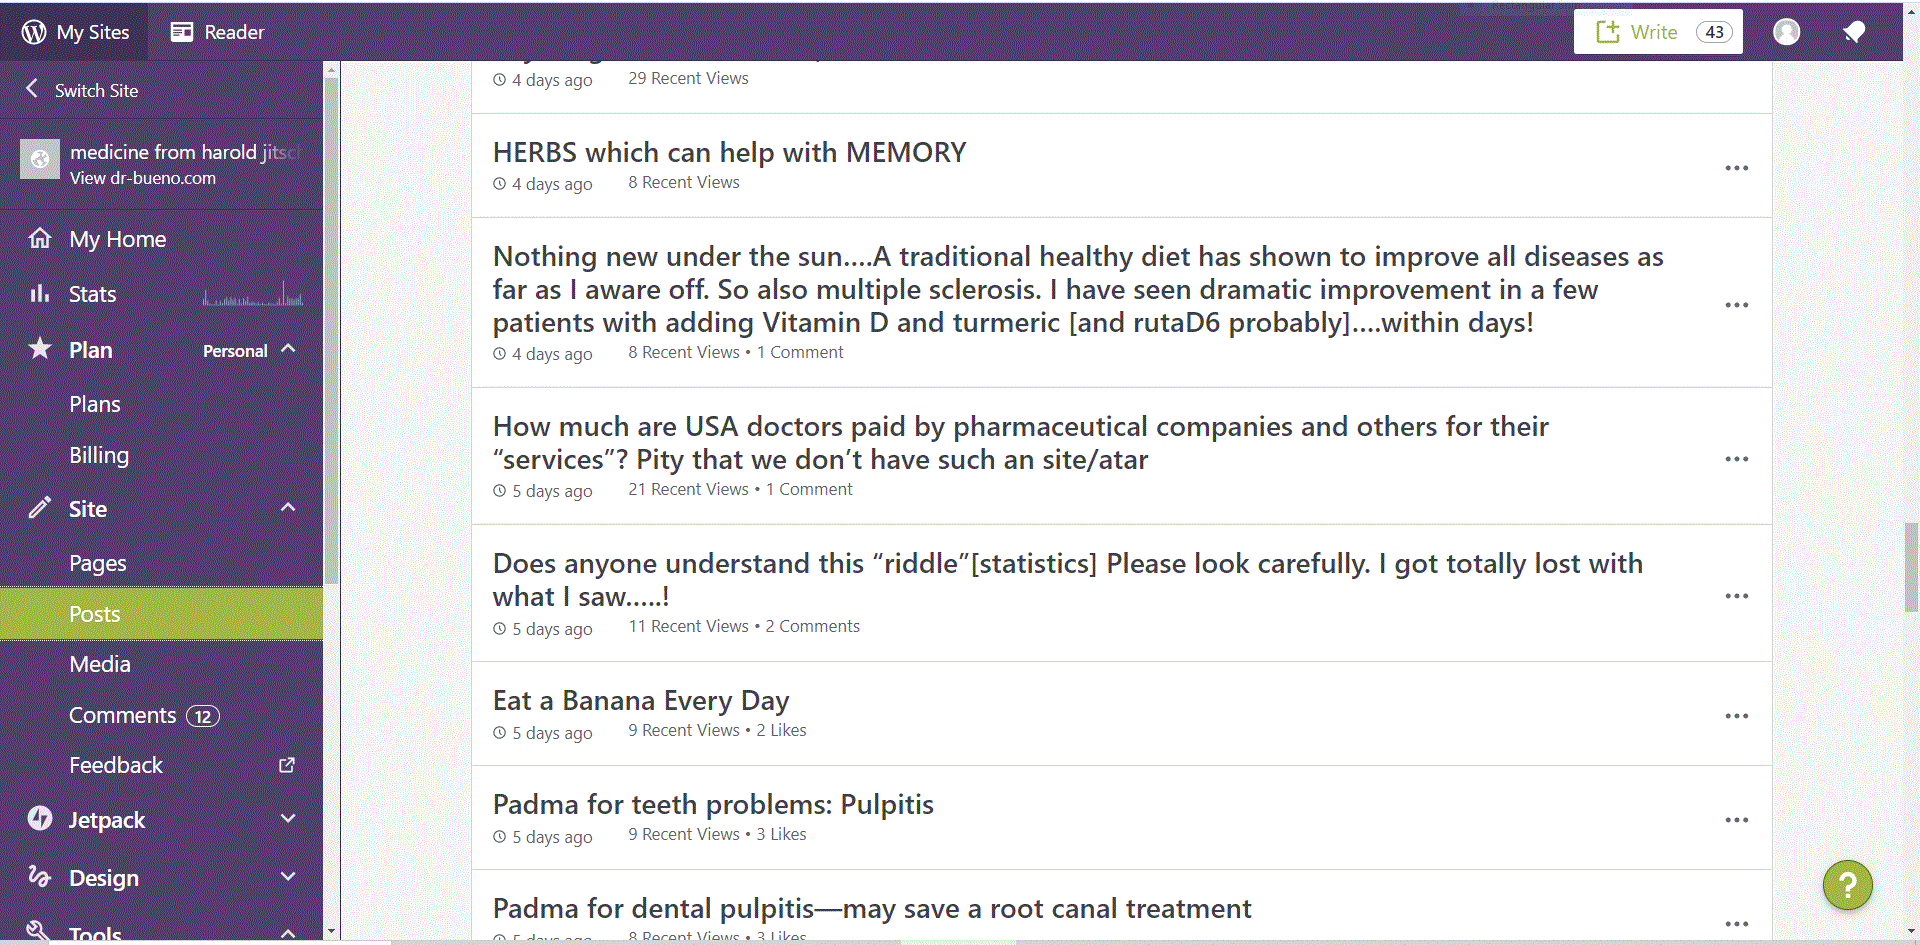Viewport: 1920px width, 945px height.
Task: Open the Reader from the top bar
Action: (x=217, y=32)
